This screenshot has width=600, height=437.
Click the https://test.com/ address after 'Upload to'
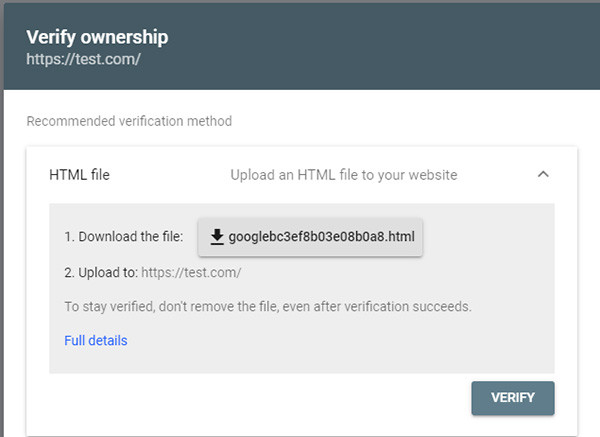191,272
